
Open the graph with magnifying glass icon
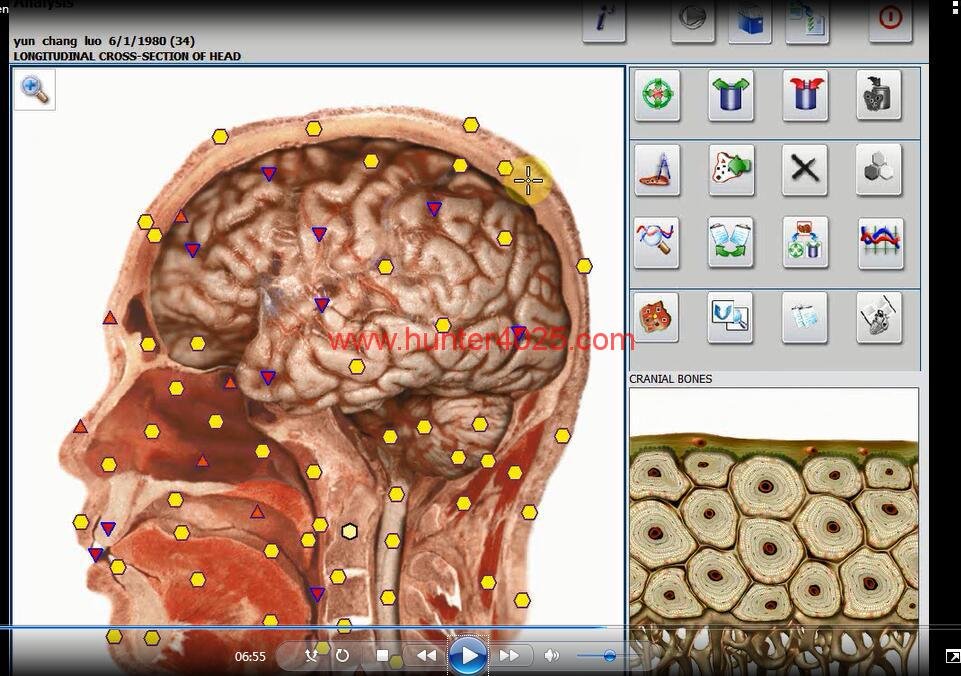click(x=657, y=243)
